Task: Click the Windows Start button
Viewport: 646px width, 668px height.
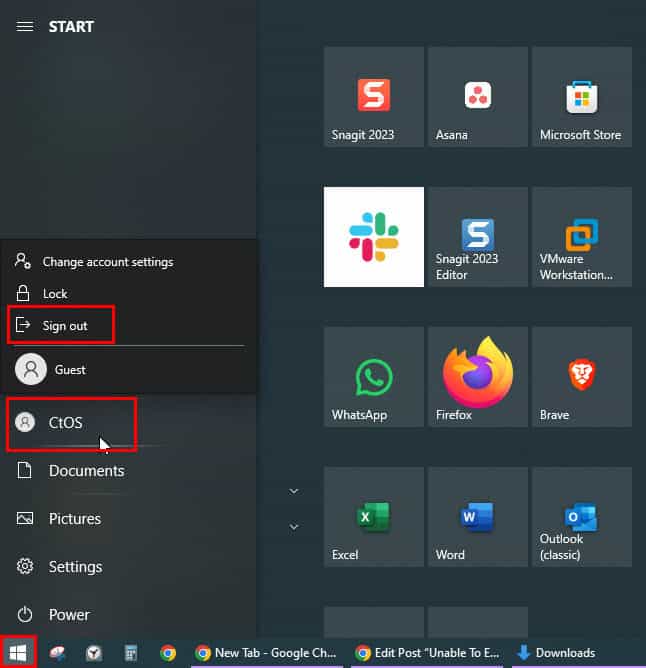Action: pos(18,652)
